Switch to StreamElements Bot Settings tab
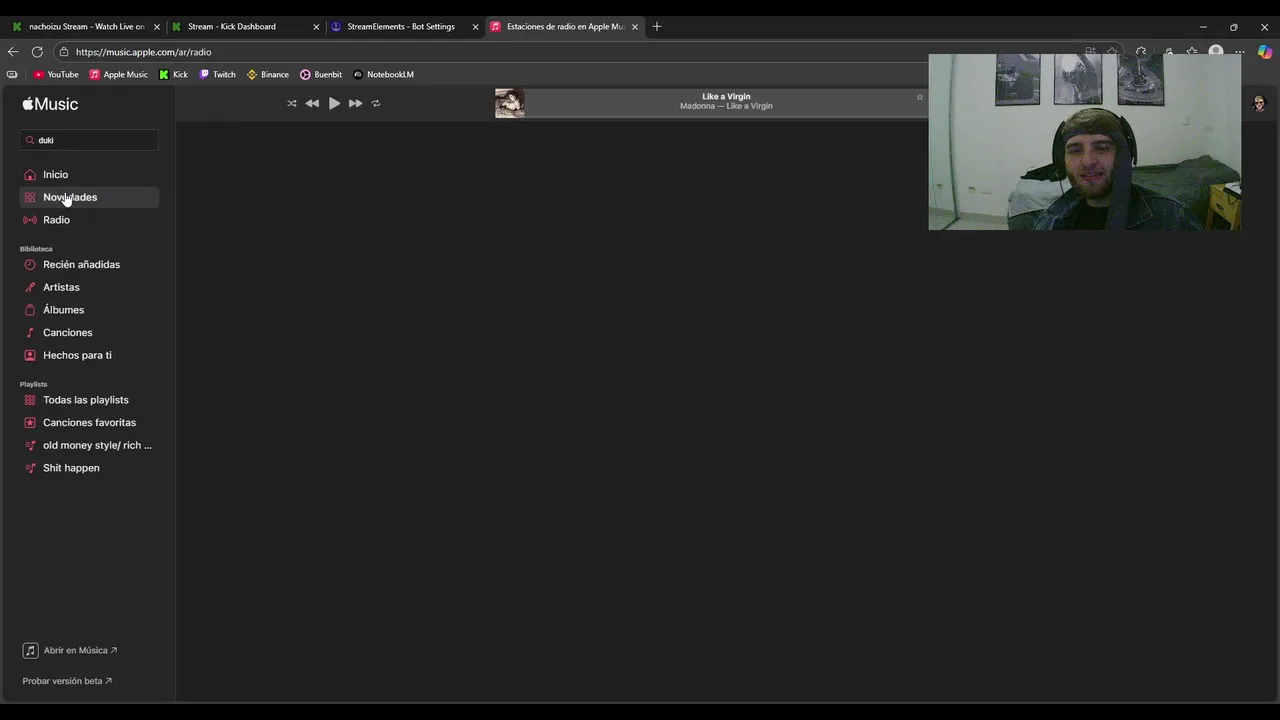 point(404,27)
